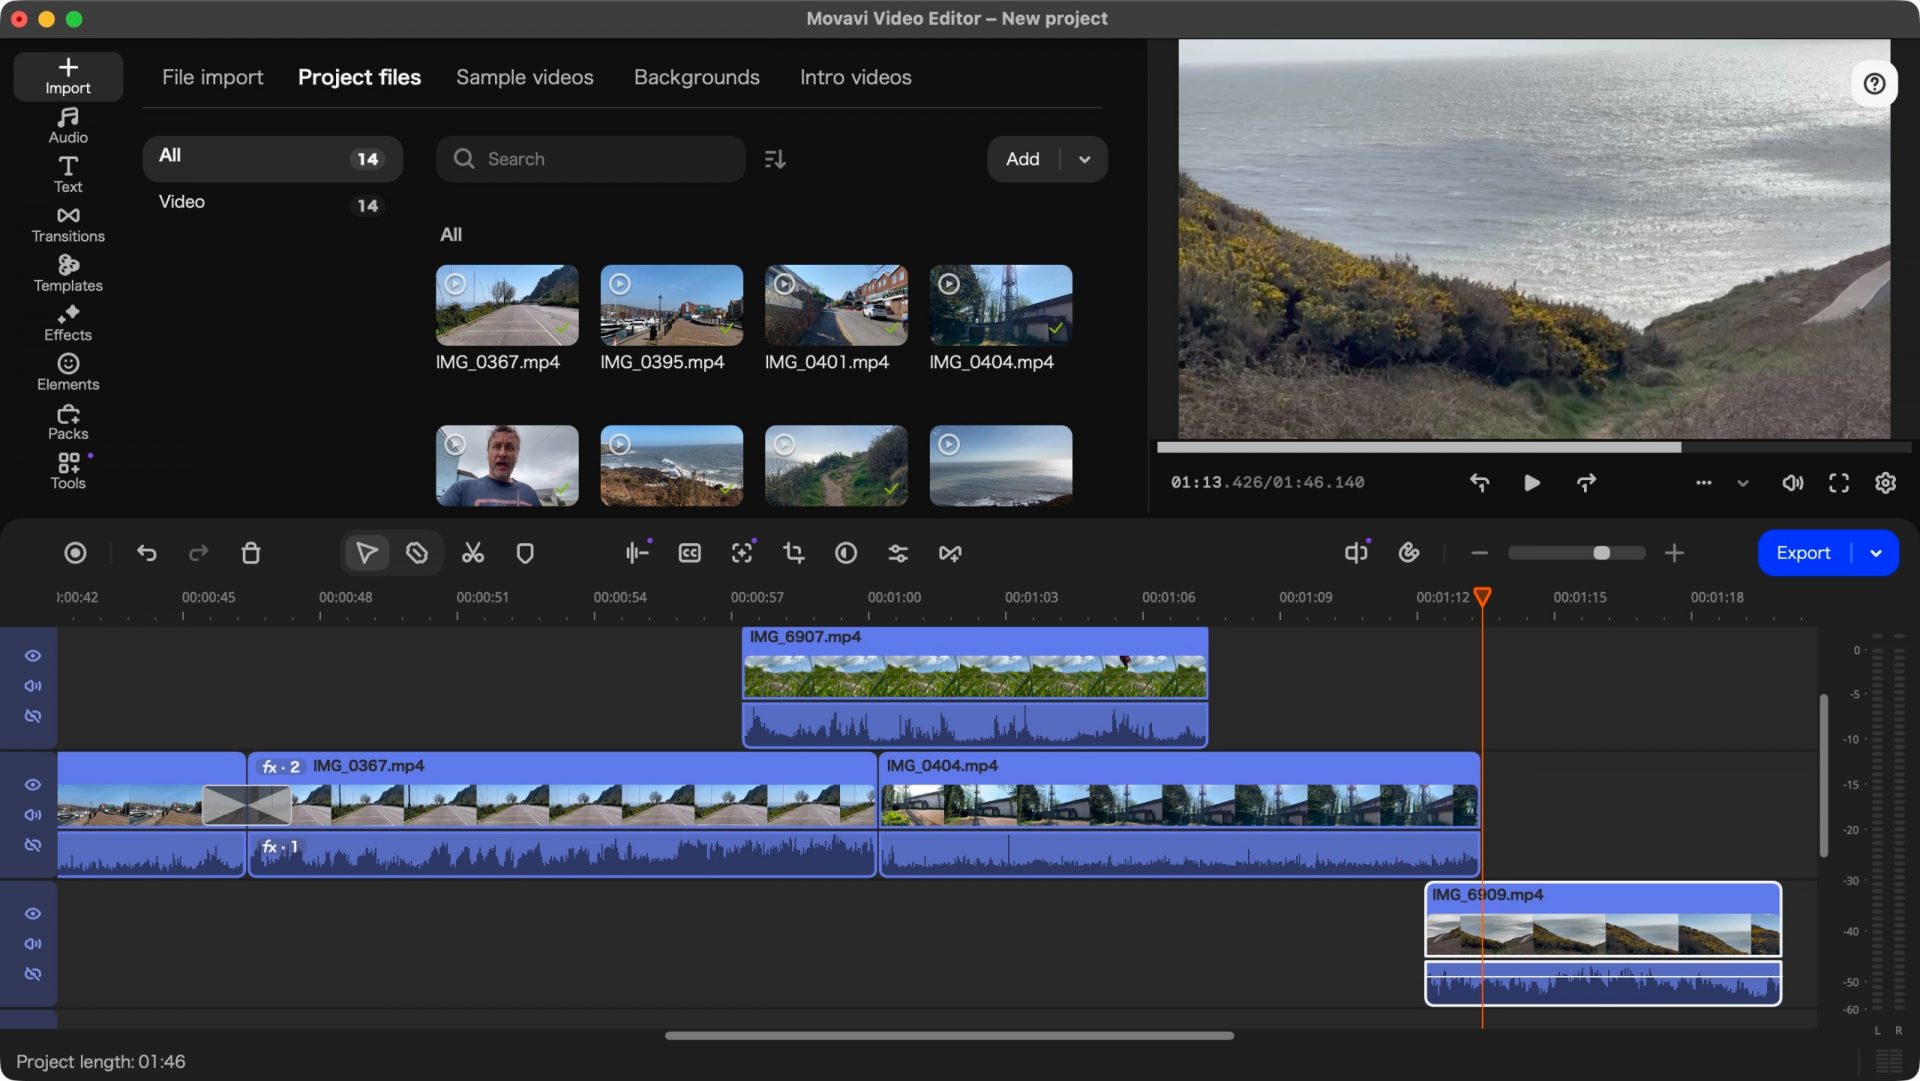
Task: Open the Packs panel
Action: pyautogui.click(x=68, y=422)
